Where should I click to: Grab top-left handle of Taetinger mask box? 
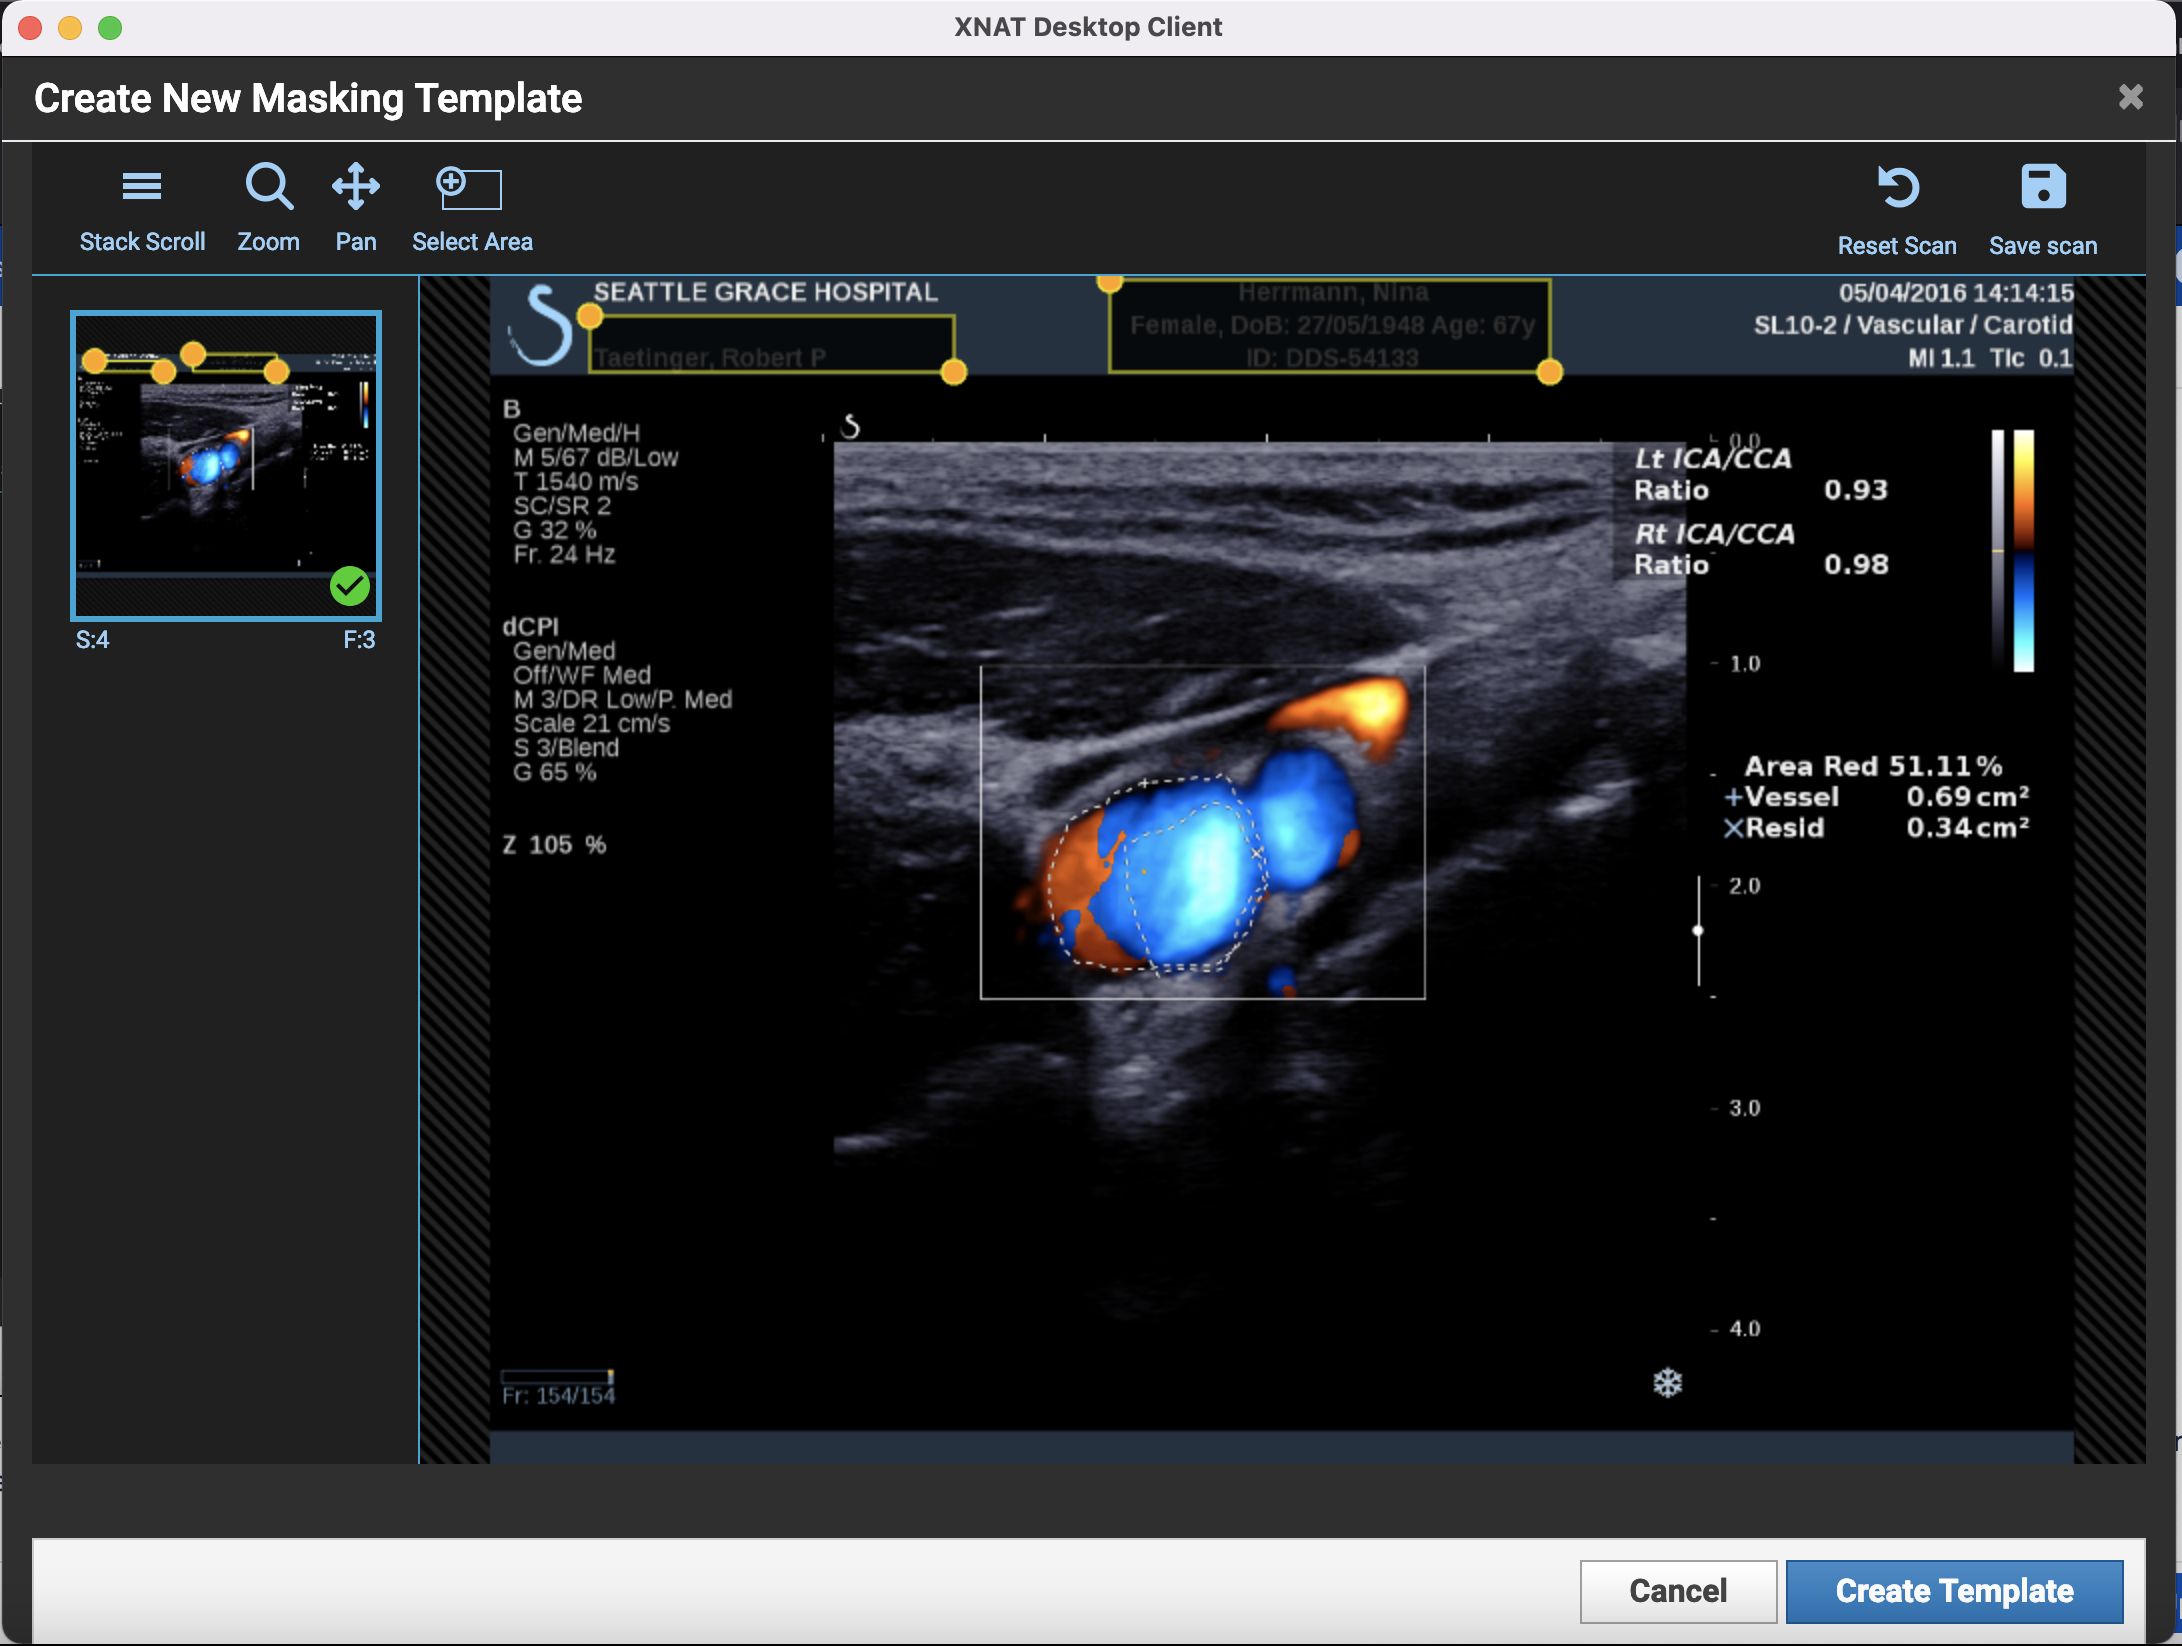590,317
